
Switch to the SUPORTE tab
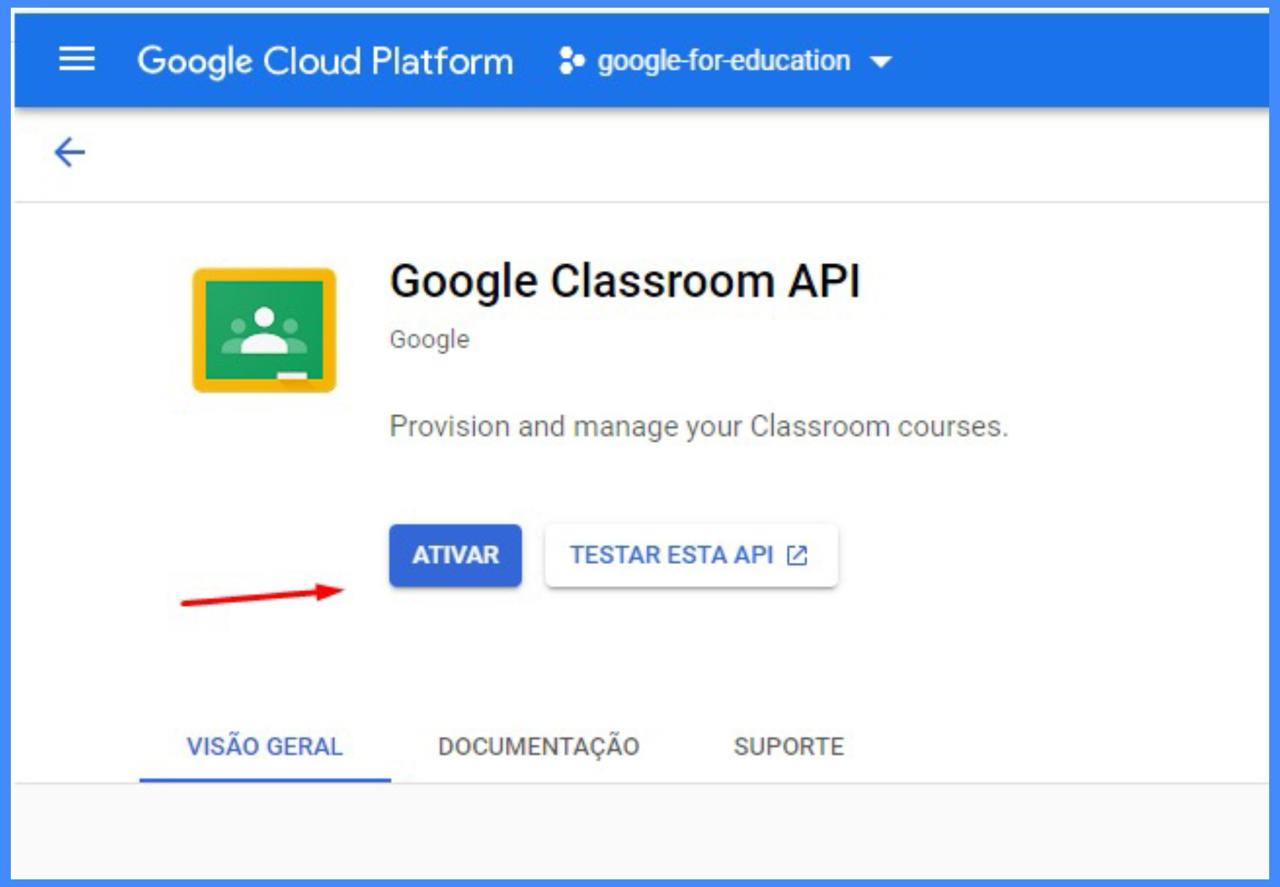[x=789, y=747]
